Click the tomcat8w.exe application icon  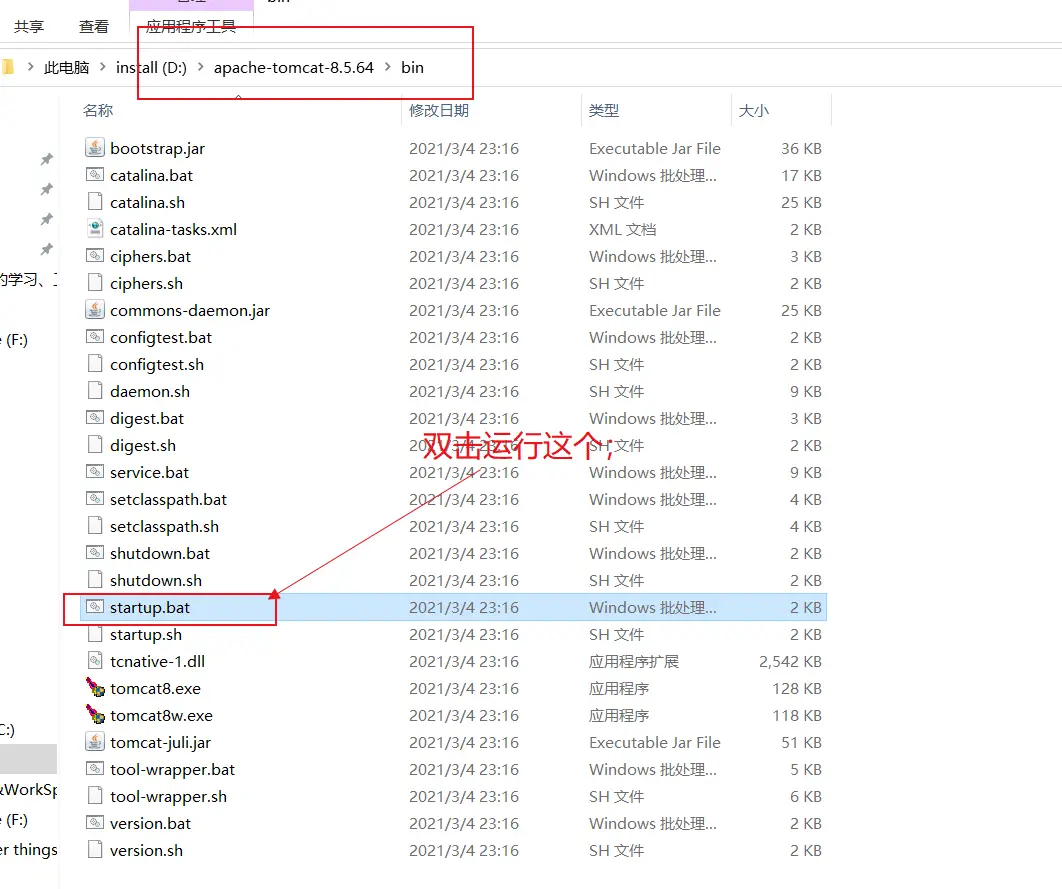pos(95,715)
